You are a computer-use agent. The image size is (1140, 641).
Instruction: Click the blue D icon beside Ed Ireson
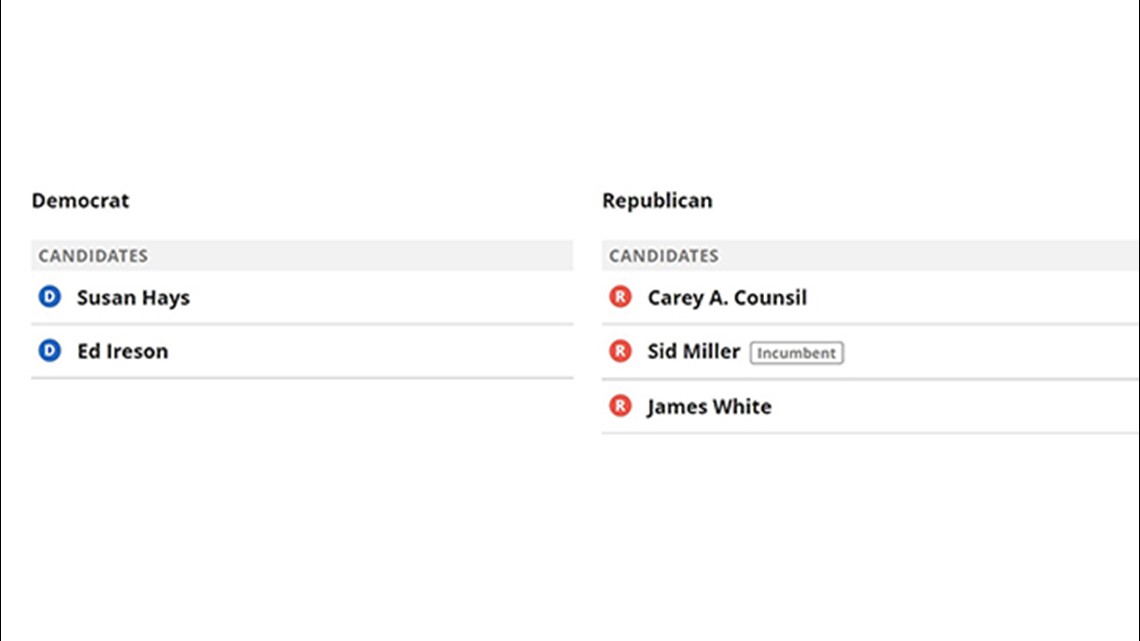49,350
